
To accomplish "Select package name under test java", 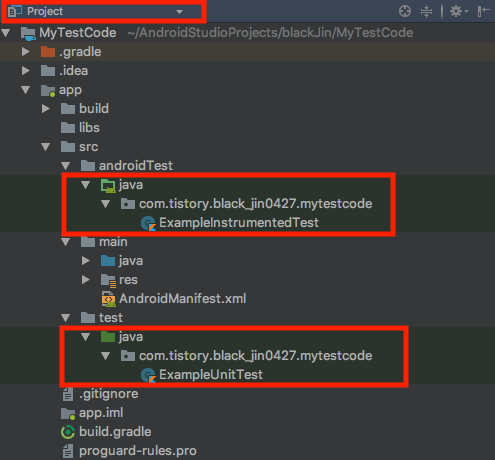I will tap(255, 356).
